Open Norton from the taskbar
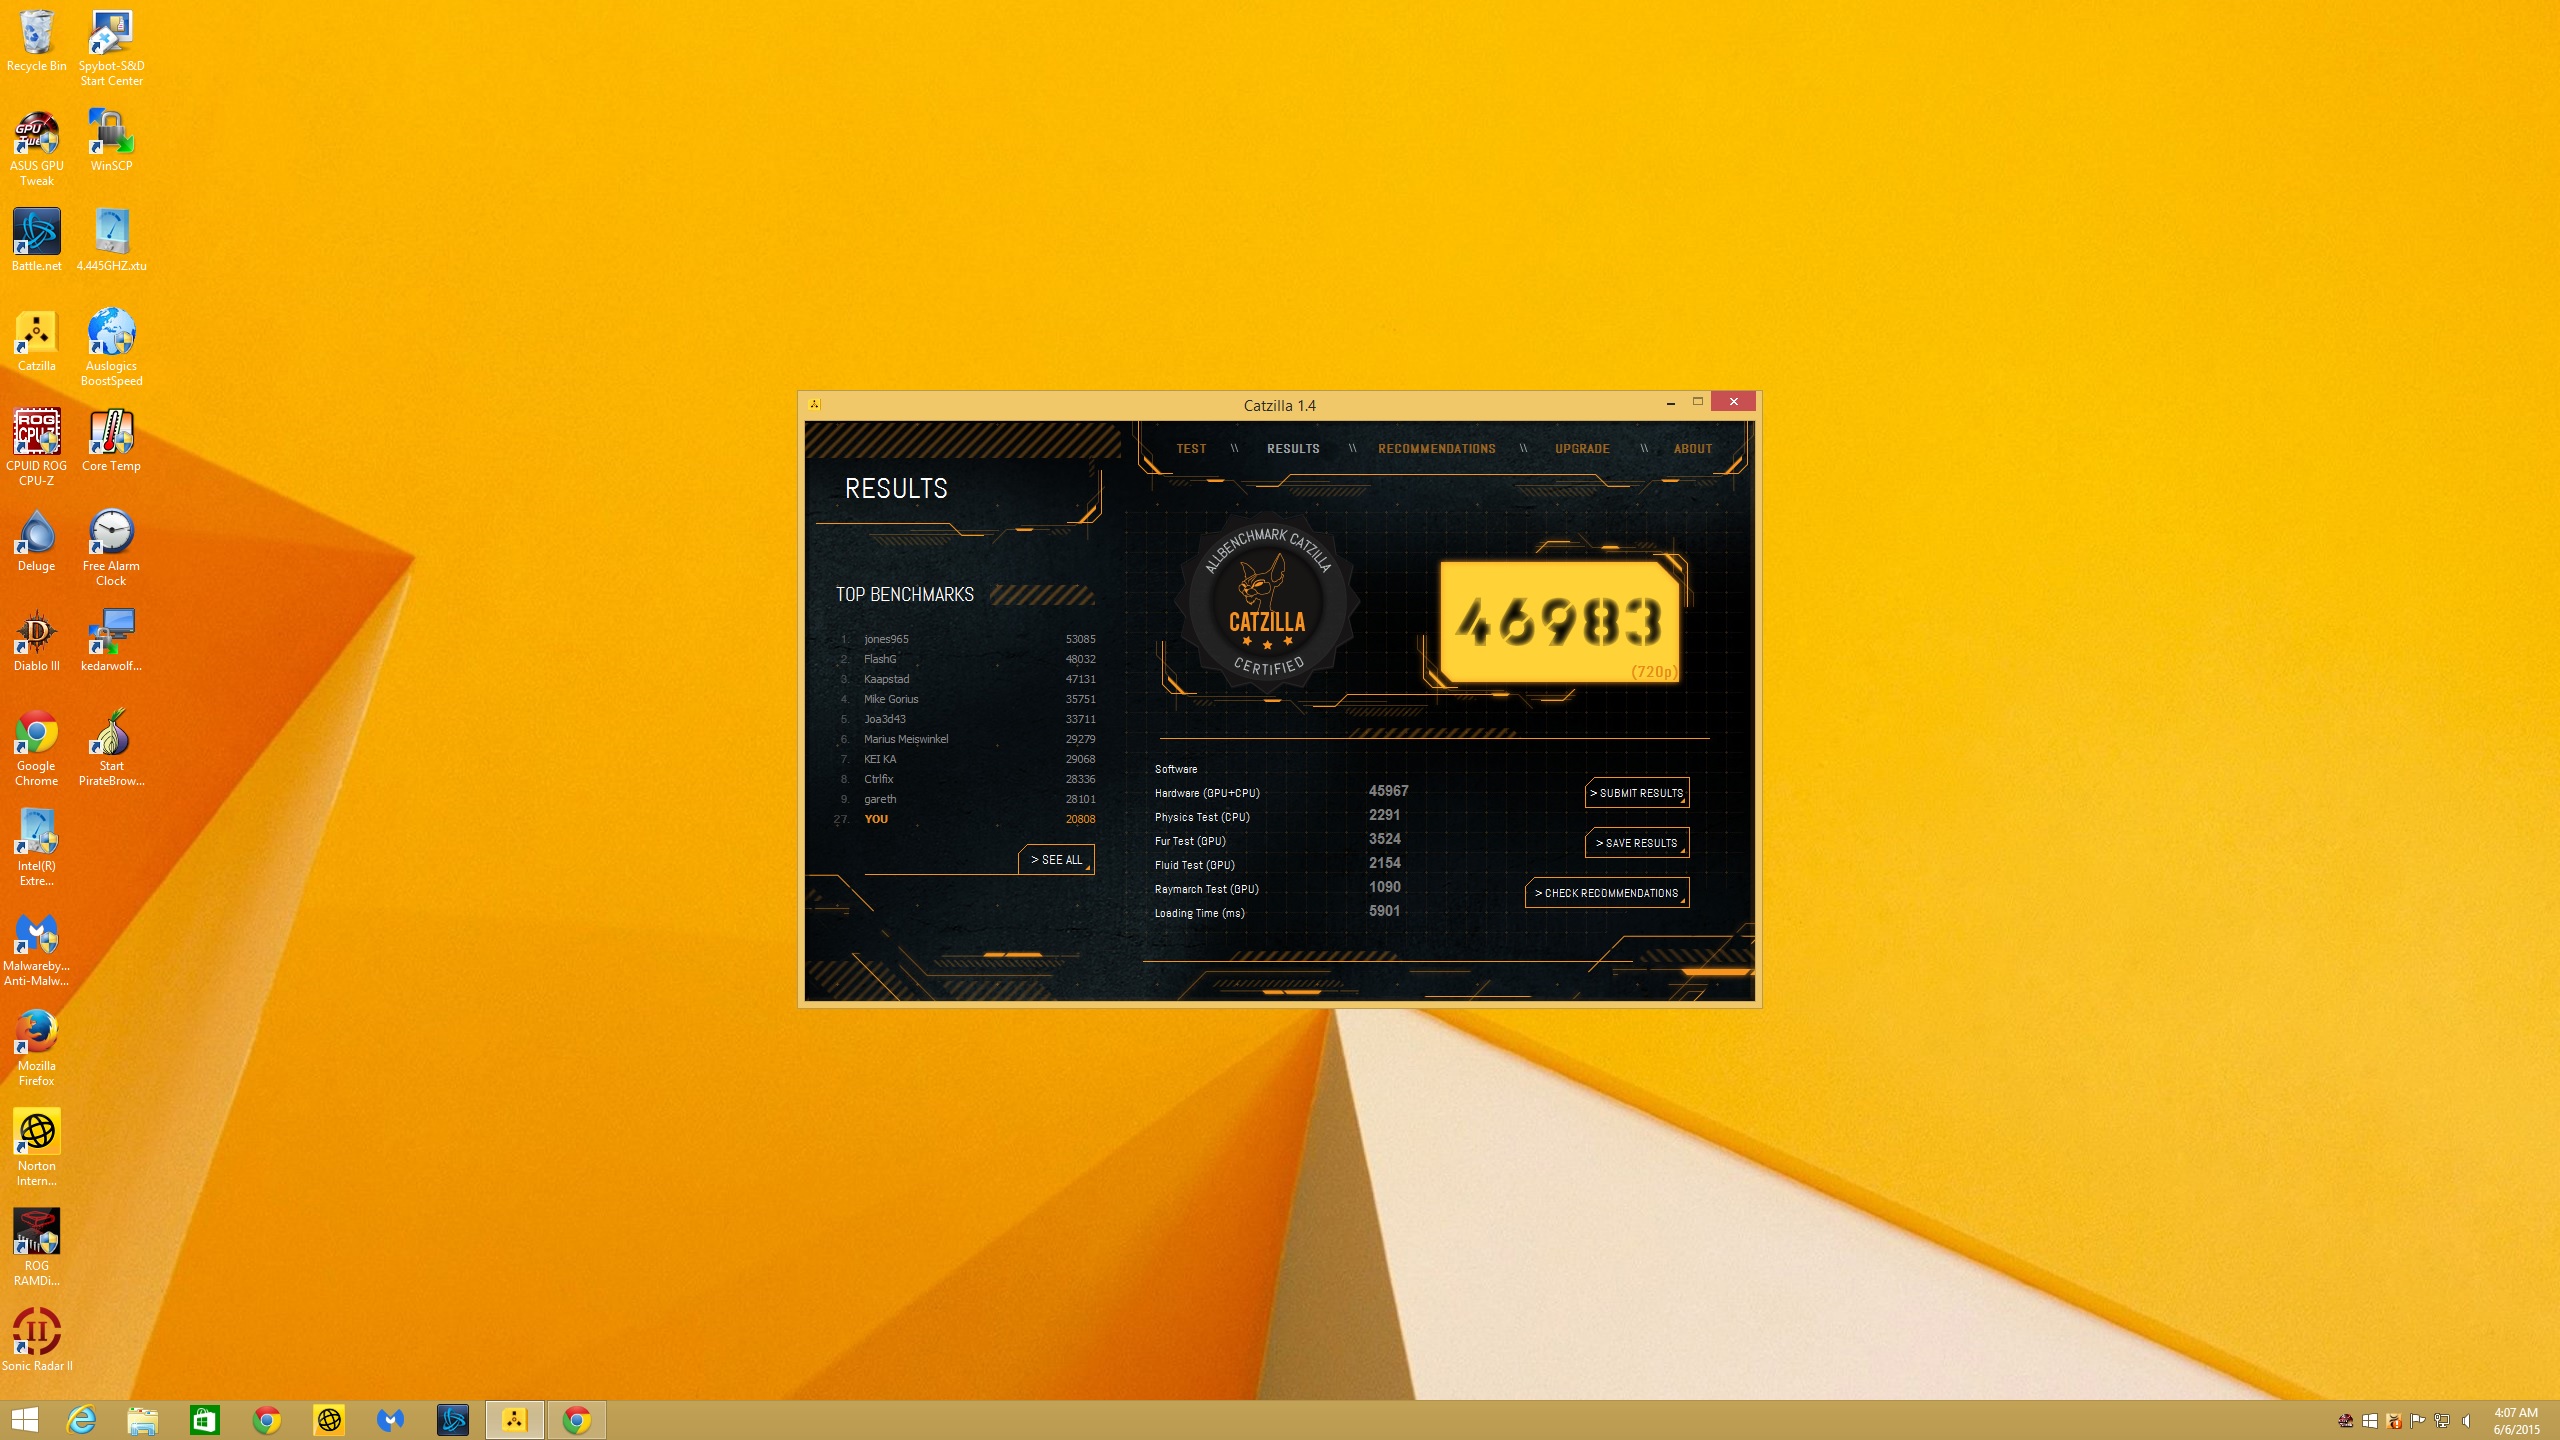 (x=329, y=1420)
